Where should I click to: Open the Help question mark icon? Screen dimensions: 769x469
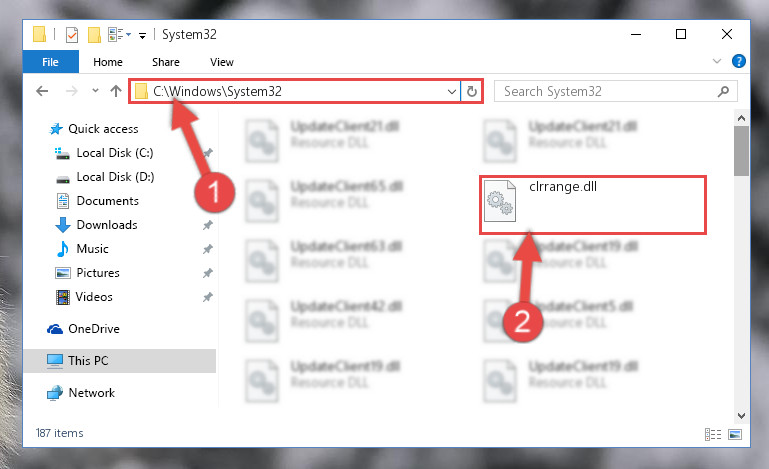pos(738,61)
